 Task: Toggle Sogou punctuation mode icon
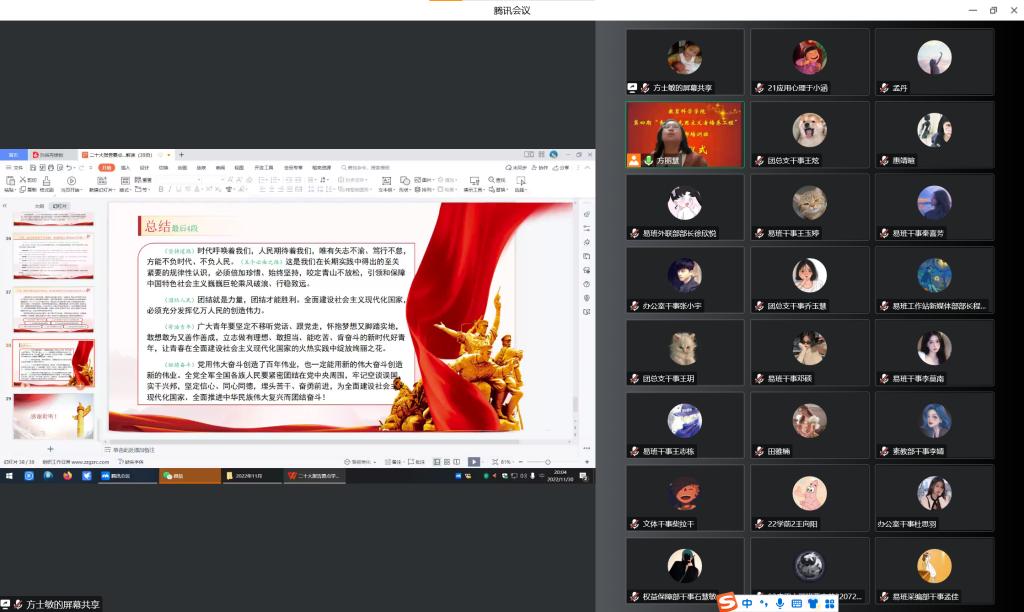click(764, 603)
